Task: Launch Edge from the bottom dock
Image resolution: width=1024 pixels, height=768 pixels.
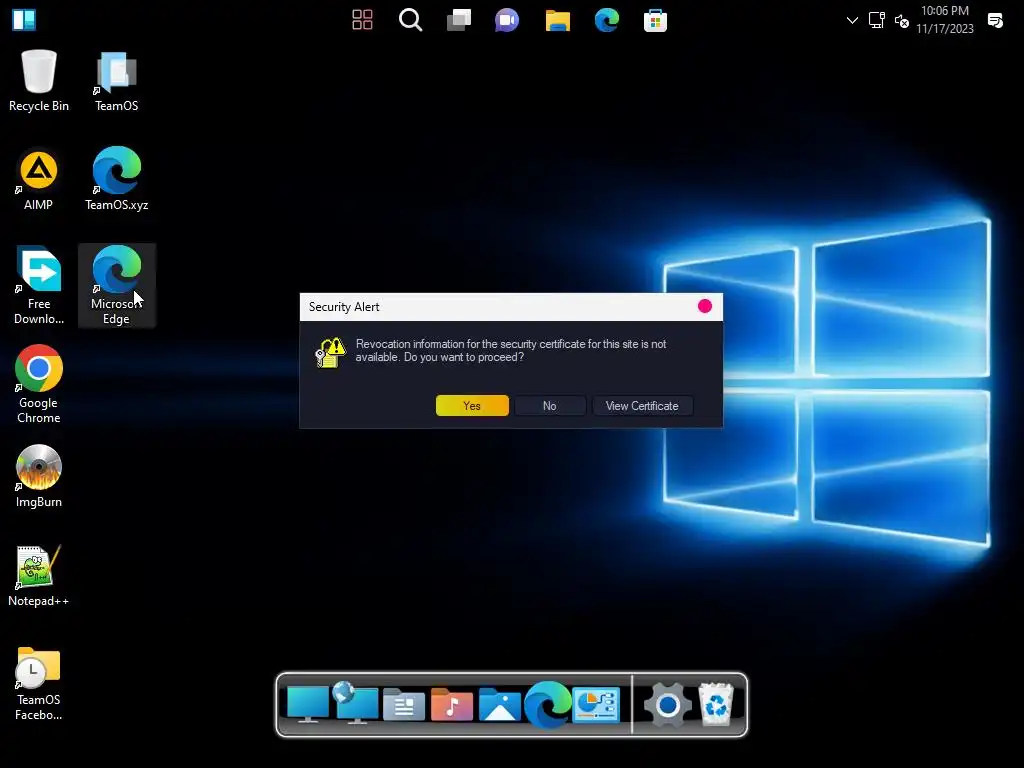Action: (547, 704)
